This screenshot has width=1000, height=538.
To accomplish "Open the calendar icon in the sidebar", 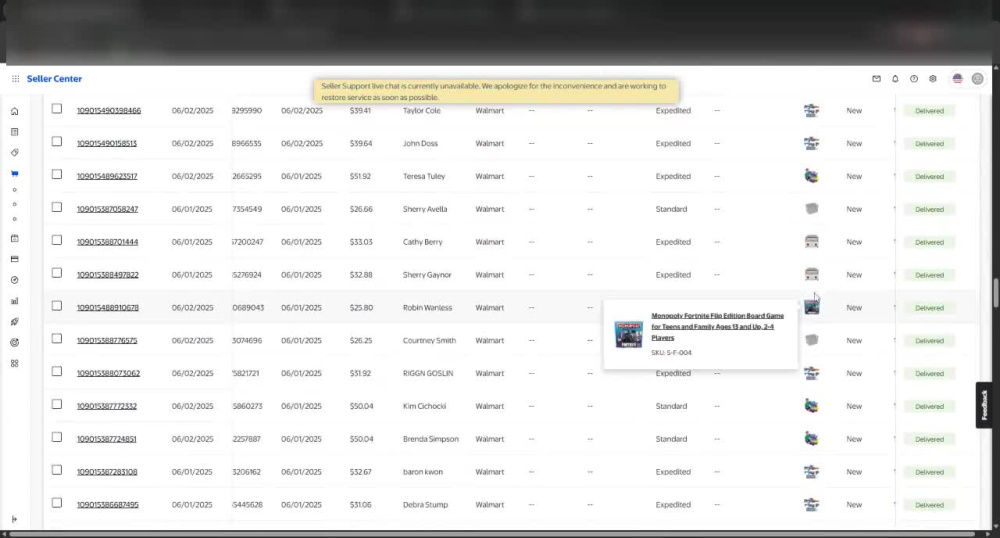I will click(x=15, y=238).
